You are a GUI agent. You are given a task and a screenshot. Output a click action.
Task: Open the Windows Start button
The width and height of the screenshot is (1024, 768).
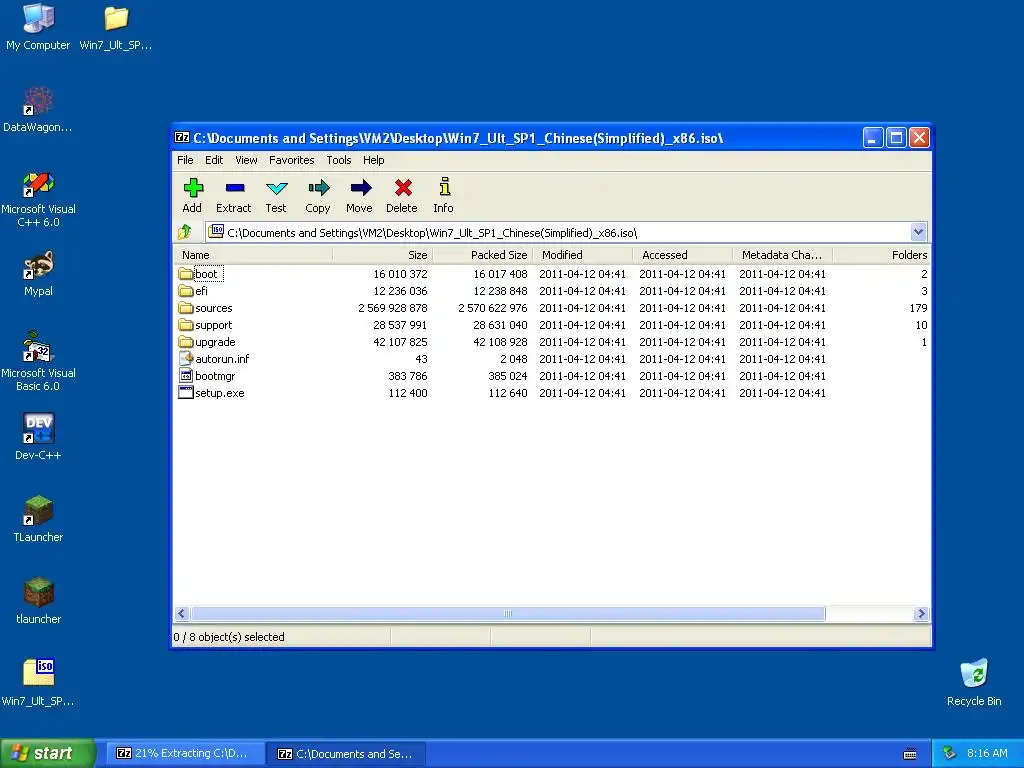(48, 753)
